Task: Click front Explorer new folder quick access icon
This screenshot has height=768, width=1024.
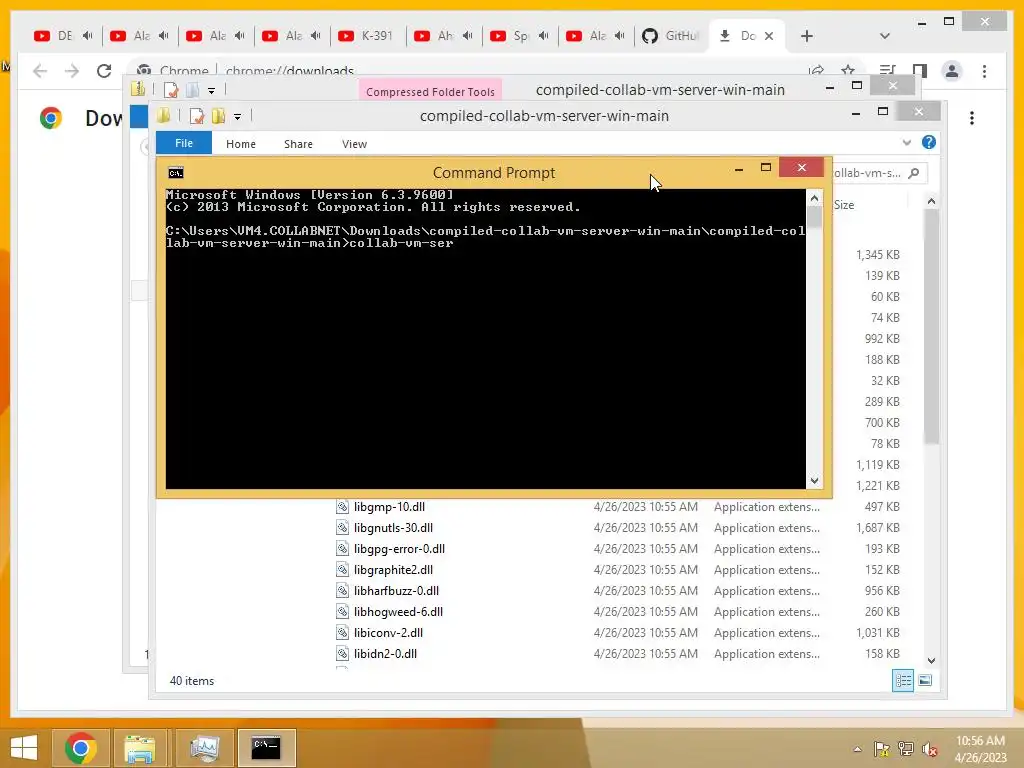Action: (218, 116)
